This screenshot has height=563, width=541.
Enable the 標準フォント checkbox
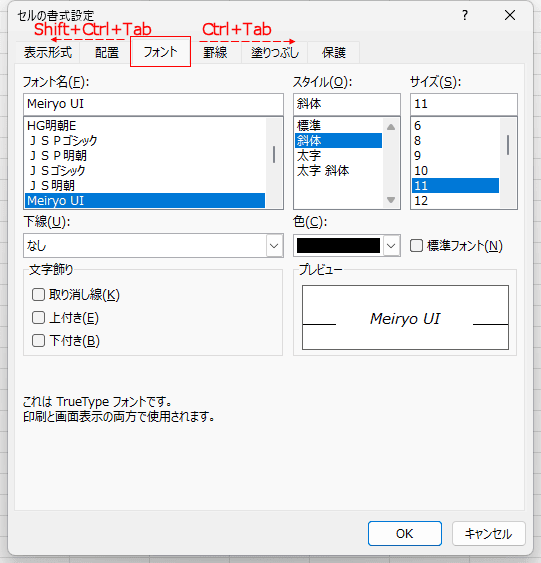tap(416, 246)
